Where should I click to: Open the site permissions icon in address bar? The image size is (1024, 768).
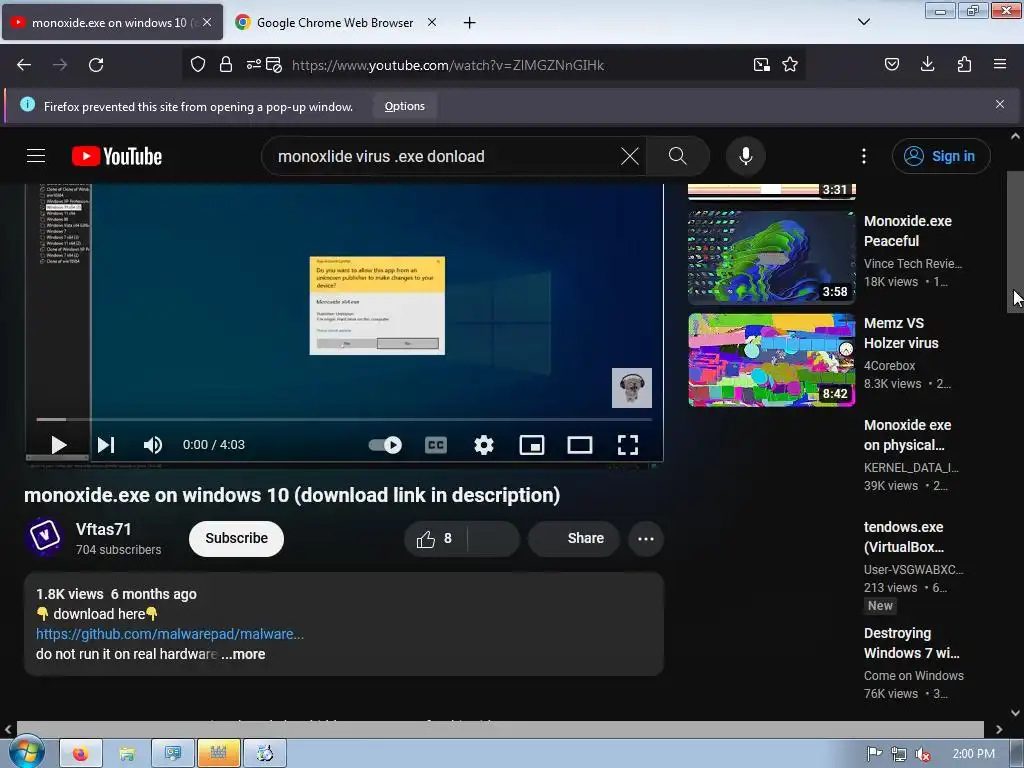pyautogui.click(x=253, y=64)
